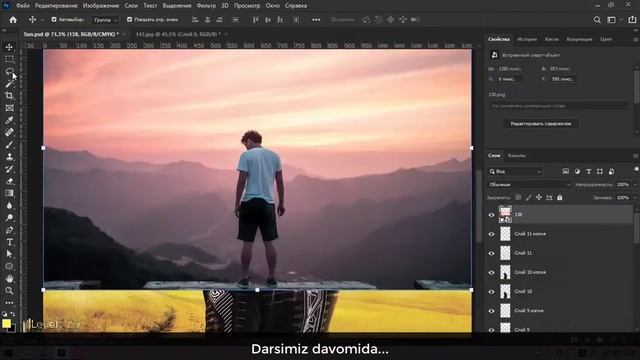This screenshot has width=640, height=360.
Task: Open the Обычные blend mode dropdown
Action: coord(529,185)
